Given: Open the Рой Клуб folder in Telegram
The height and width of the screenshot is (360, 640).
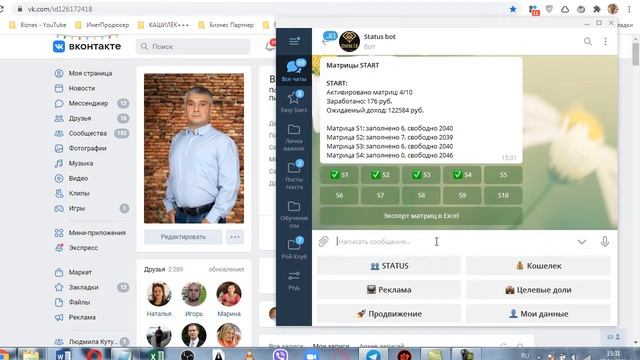Looking at the screenshot, I should (x=294, y=248).
